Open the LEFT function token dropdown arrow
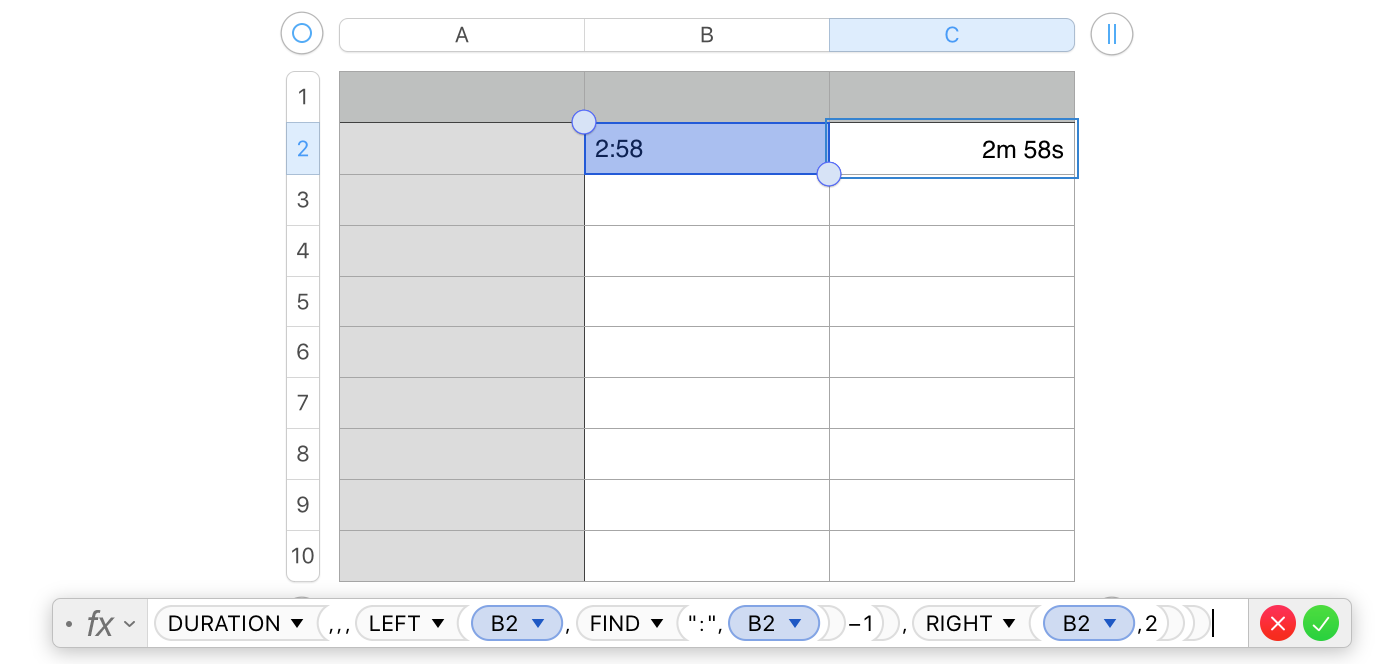Image resolution: width=1378 pixels, height=664 pixels. (x=437, y=624)
